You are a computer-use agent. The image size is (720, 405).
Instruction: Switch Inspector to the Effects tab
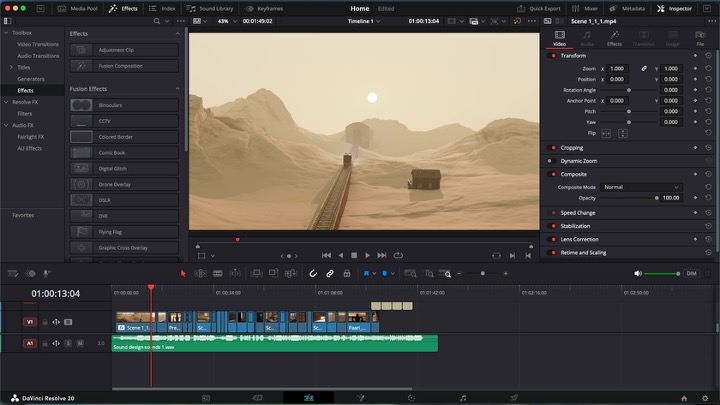pyautogui.click(x=614, y=39)
